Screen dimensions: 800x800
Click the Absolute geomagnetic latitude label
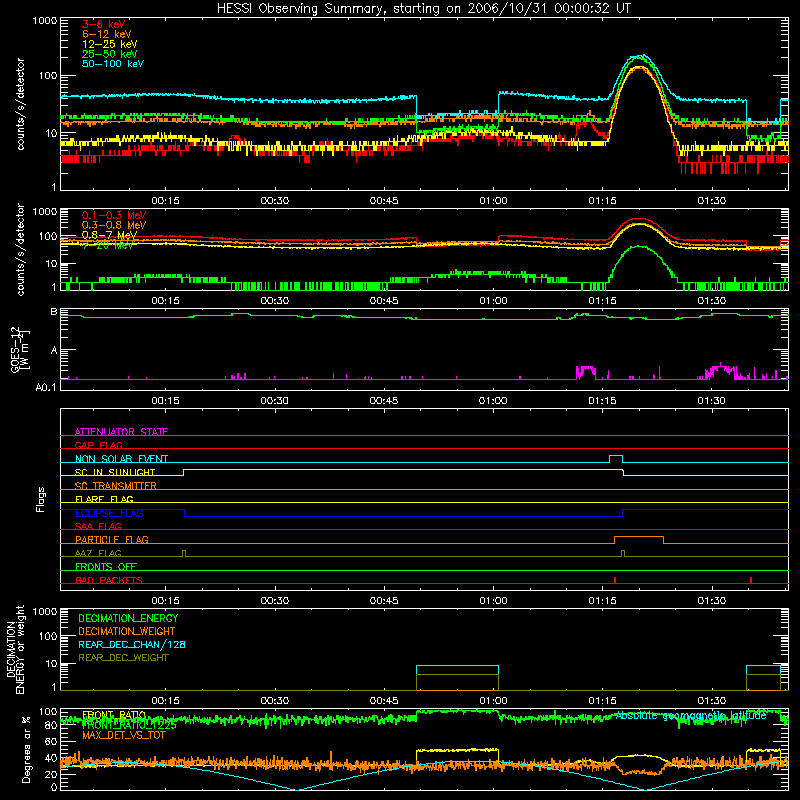tap(691, 715)
